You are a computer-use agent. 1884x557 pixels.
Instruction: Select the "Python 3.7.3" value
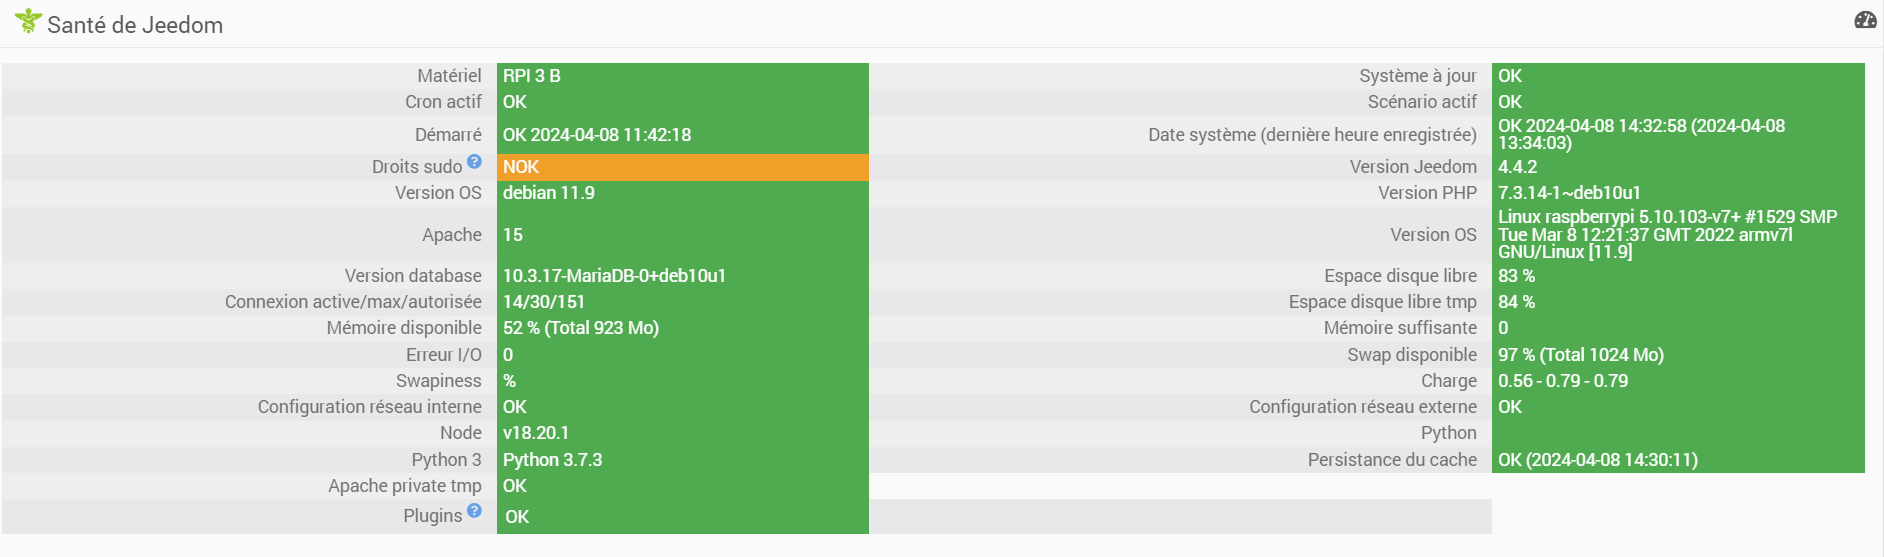552,460
